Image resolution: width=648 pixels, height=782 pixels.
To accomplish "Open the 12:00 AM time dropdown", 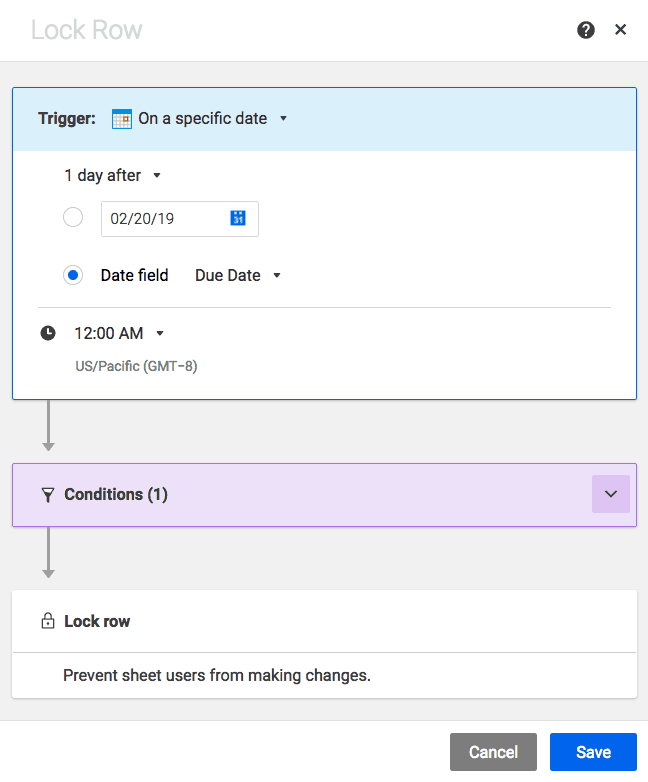I will pyautogui.click(x=119, y=333).
